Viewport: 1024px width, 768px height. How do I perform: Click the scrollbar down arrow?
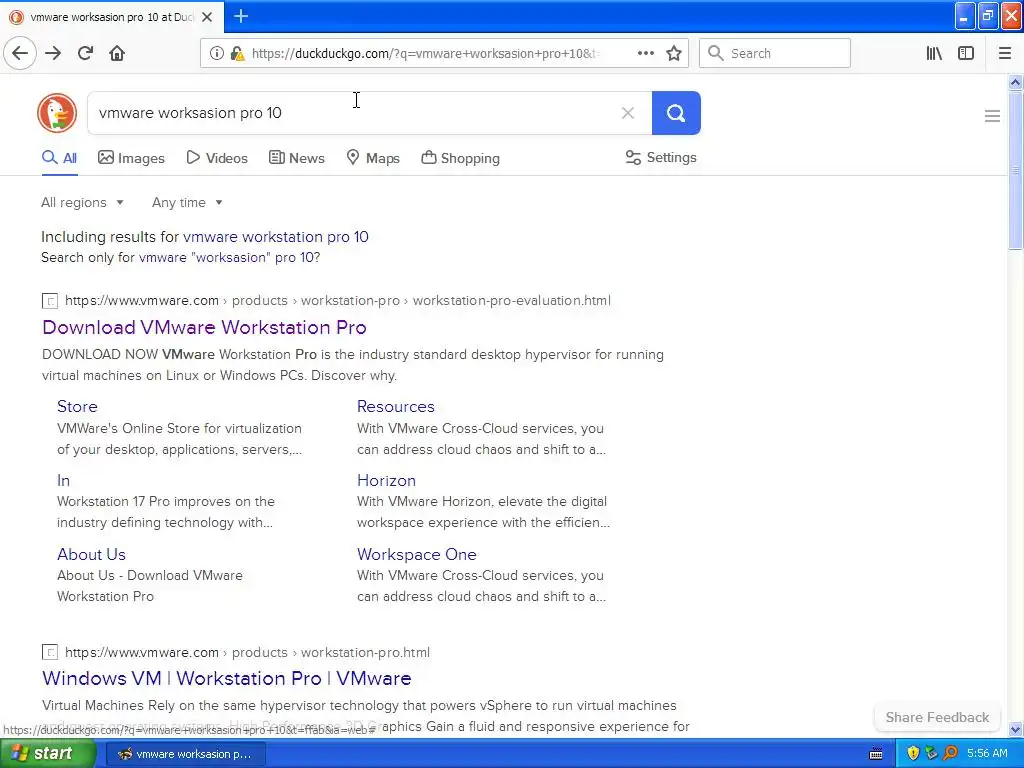pyautogui.click(x=1015, y=729)
